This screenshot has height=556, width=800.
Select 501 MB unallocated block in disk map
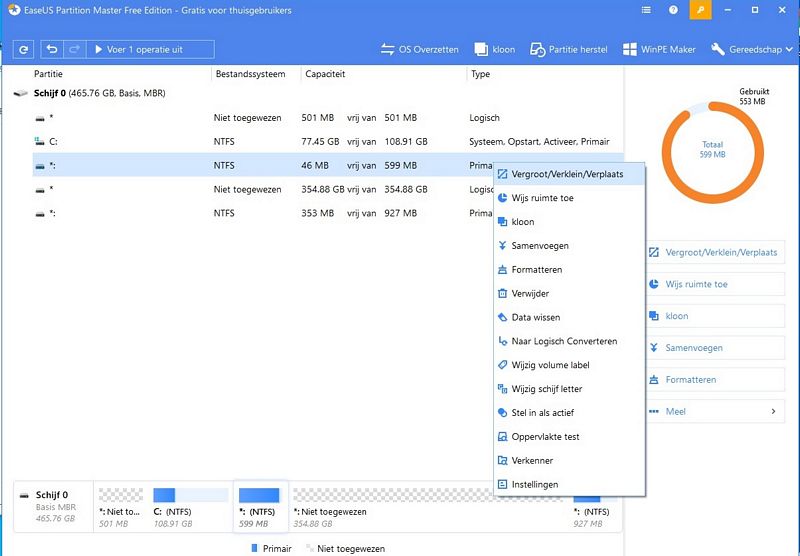[x=121, y=507]
